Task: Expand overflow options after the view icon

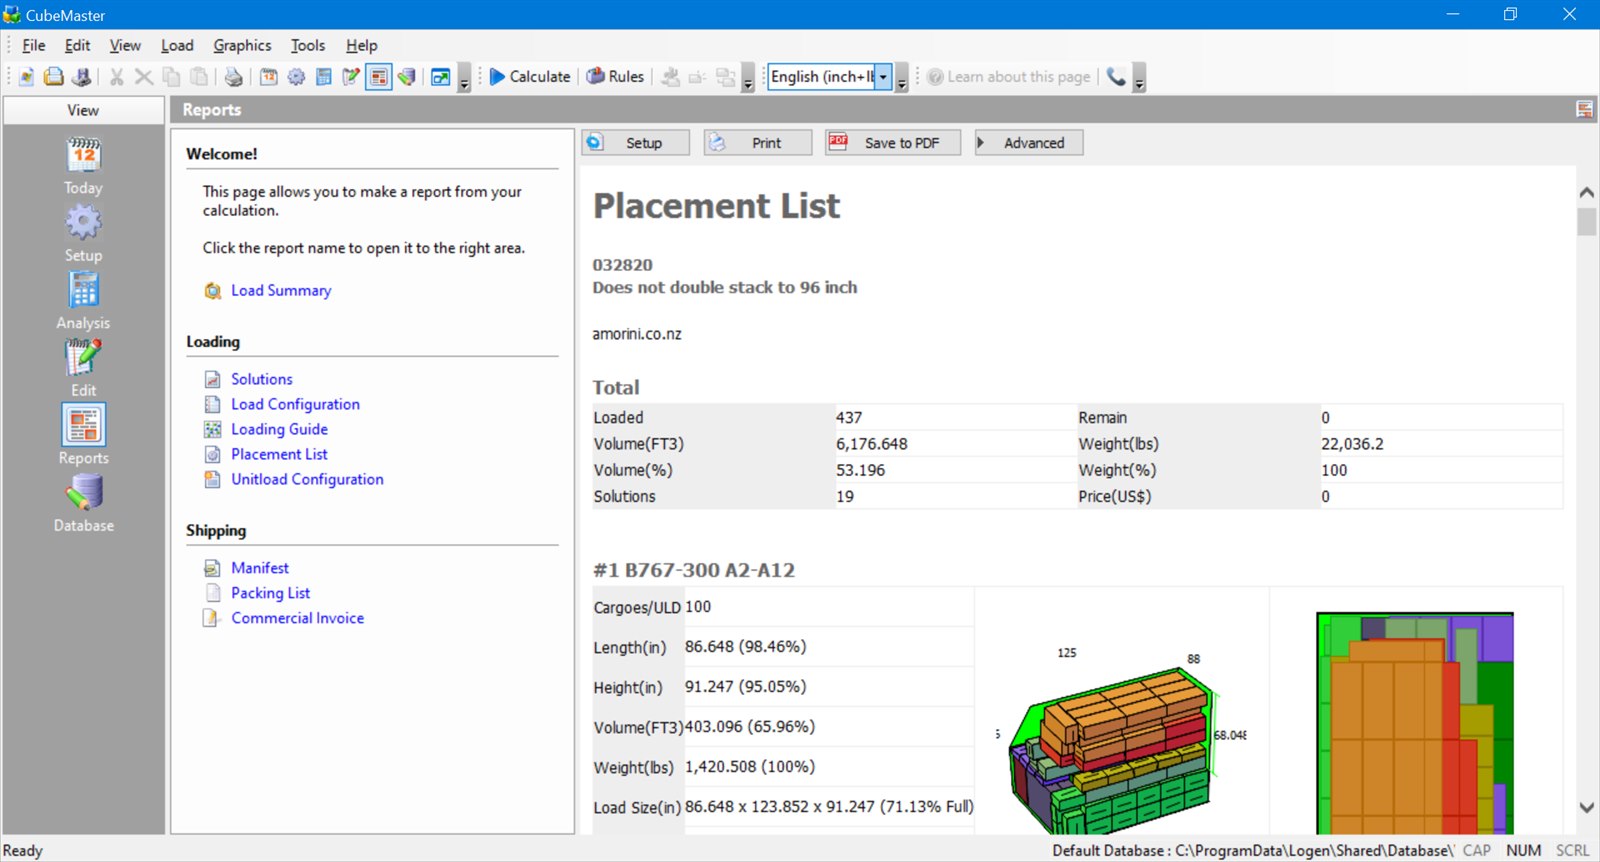Action: coord(464,79)
